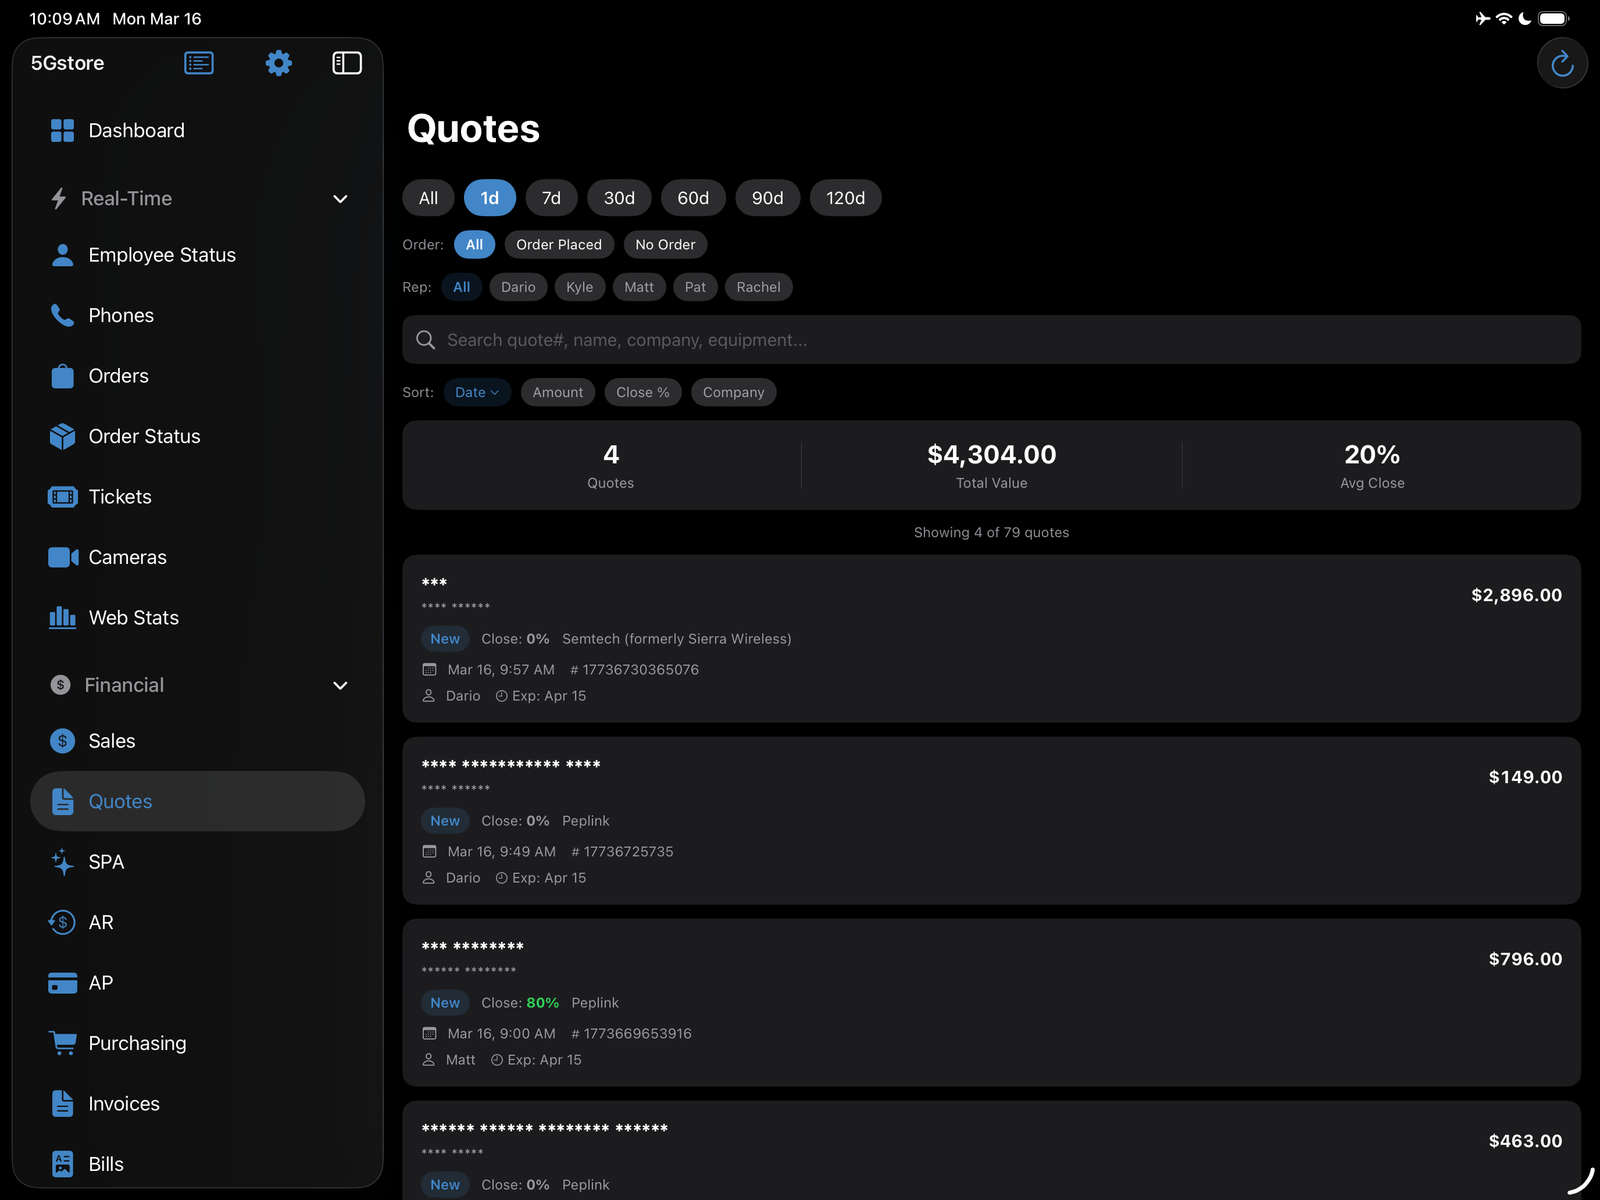Image resolution: width=1600 pixels, height=1200 pixels.
Task: Open the Invoices section
Action: click(x=123, y=1103)
